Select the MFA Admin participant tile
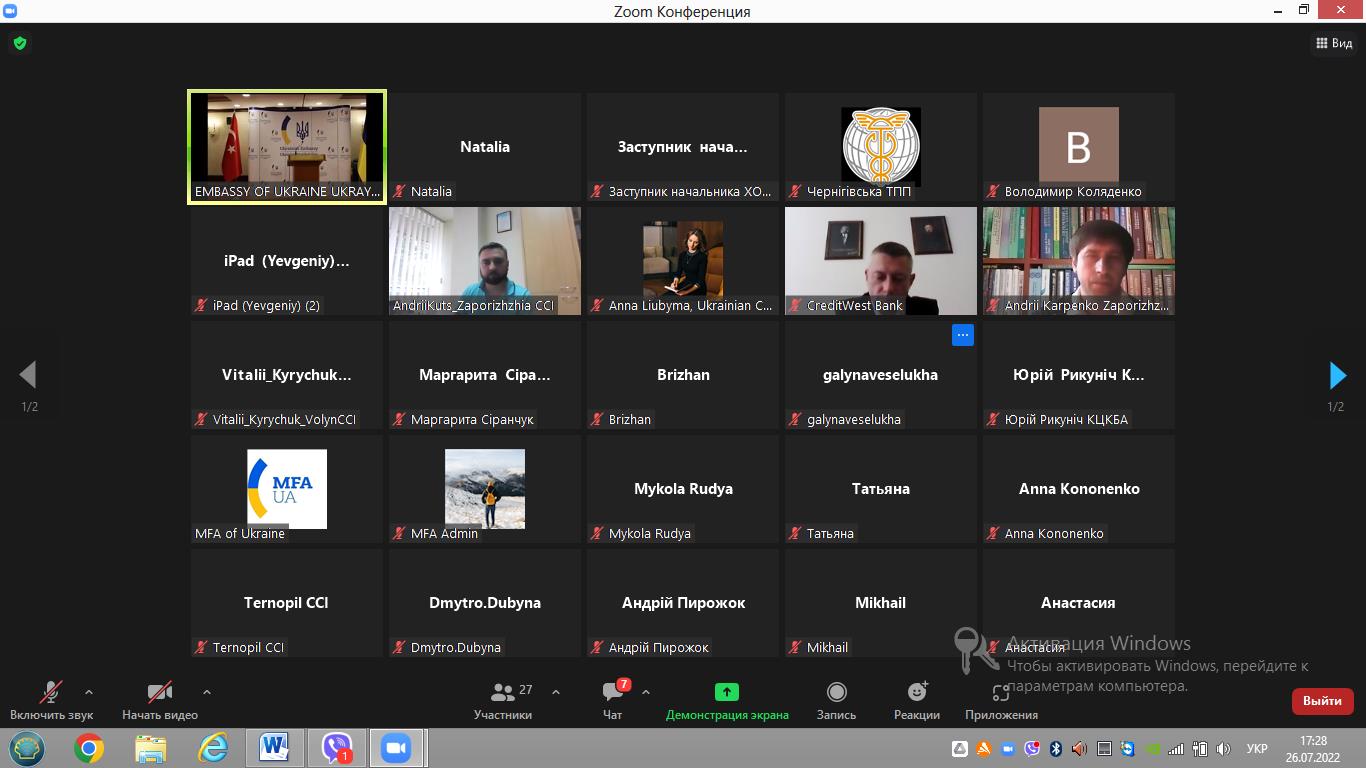Screen dimensions: 1366x768 point(485,489)
